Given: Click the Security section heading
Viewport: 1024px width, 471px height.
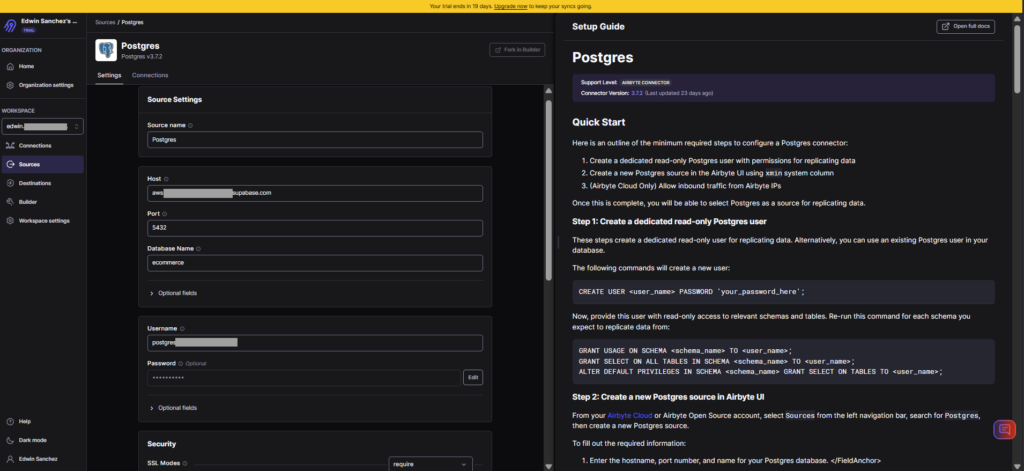Looking at the screenshot, I should tap(161, 444).
